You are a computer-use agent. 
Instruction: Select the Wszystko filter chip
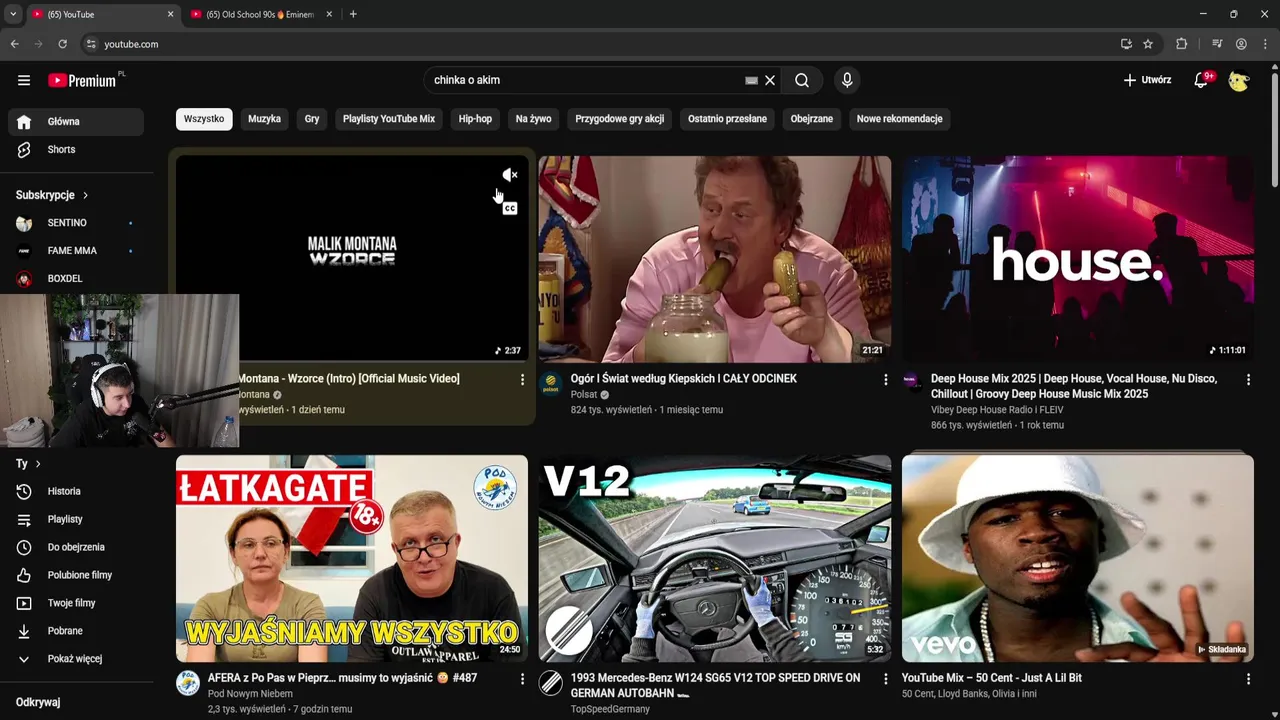point(204,119)
